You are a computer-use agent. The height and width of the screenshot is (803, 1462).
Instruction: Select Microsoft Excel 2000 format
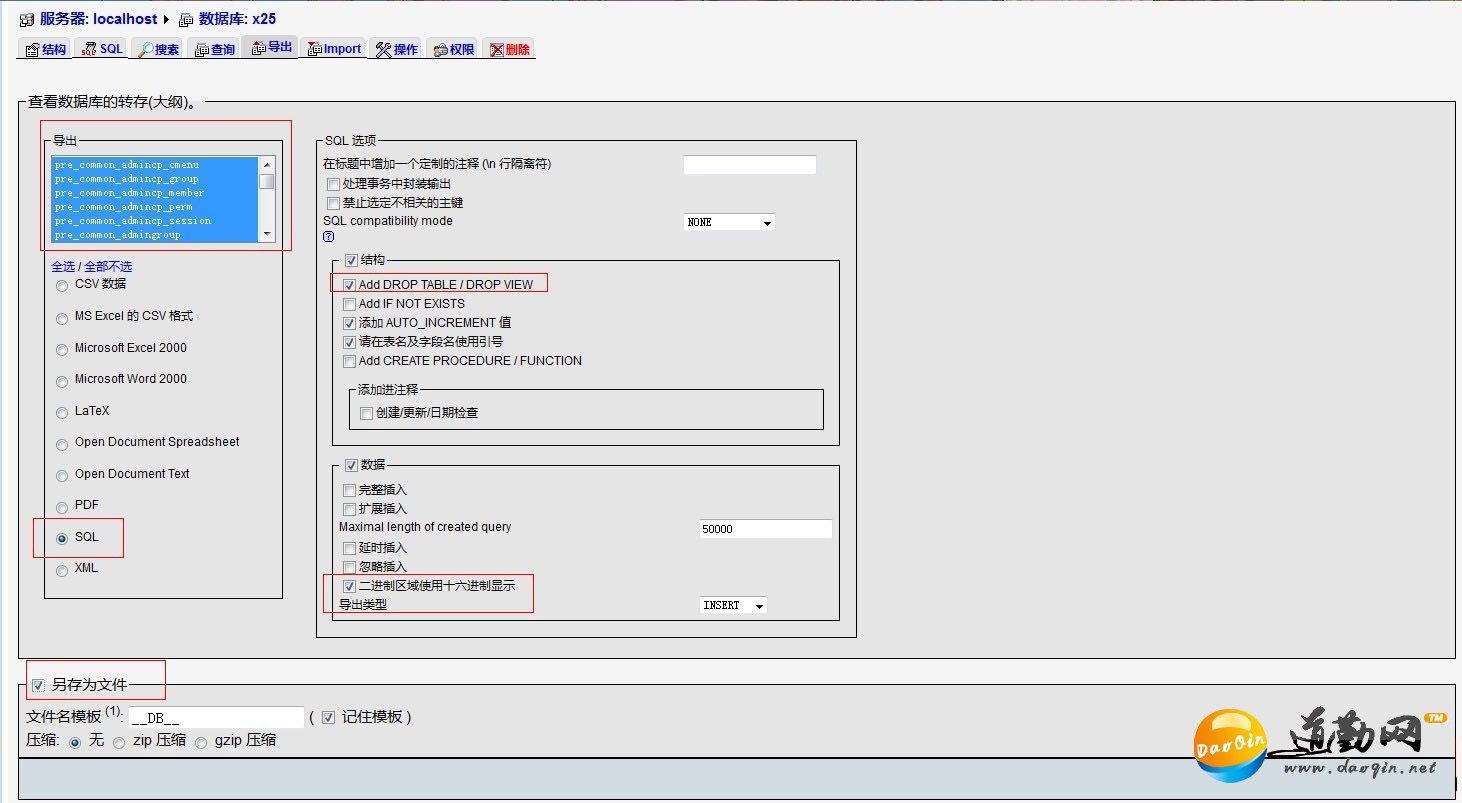pos(63,350)
